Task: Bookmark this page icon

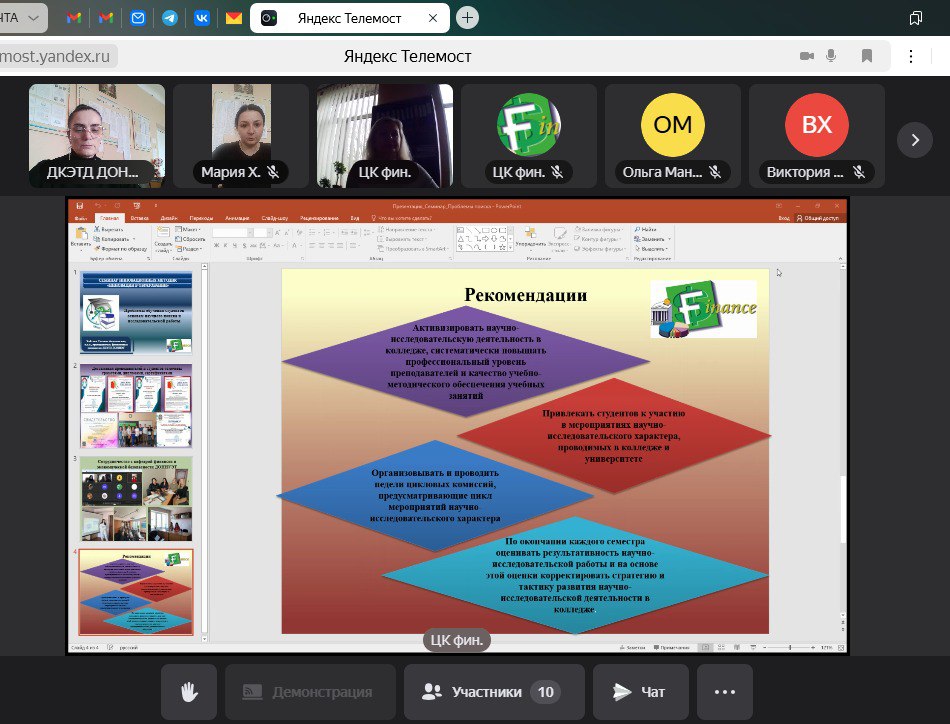Action: tap(867, 56)
